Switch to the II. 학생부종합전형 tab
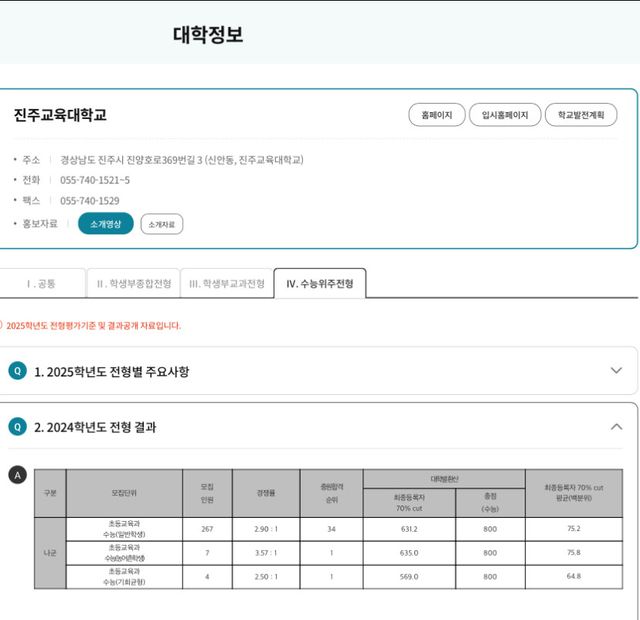Viewport: 640px width, 620px height. pos(133,284)
